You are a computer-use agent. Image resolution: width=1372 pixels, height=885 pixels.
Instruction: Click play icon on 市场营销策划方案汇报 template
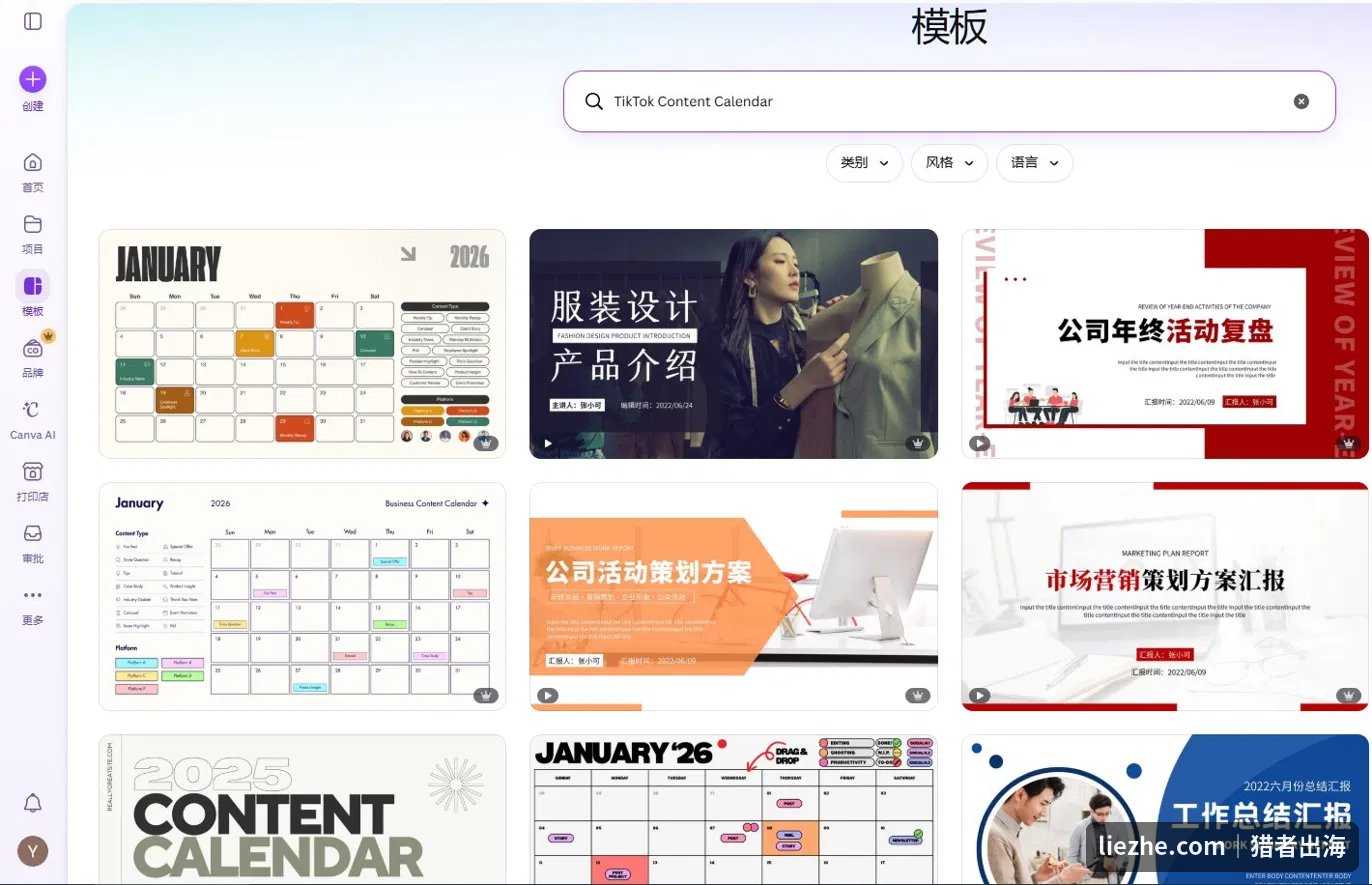(x=979, y=695)
